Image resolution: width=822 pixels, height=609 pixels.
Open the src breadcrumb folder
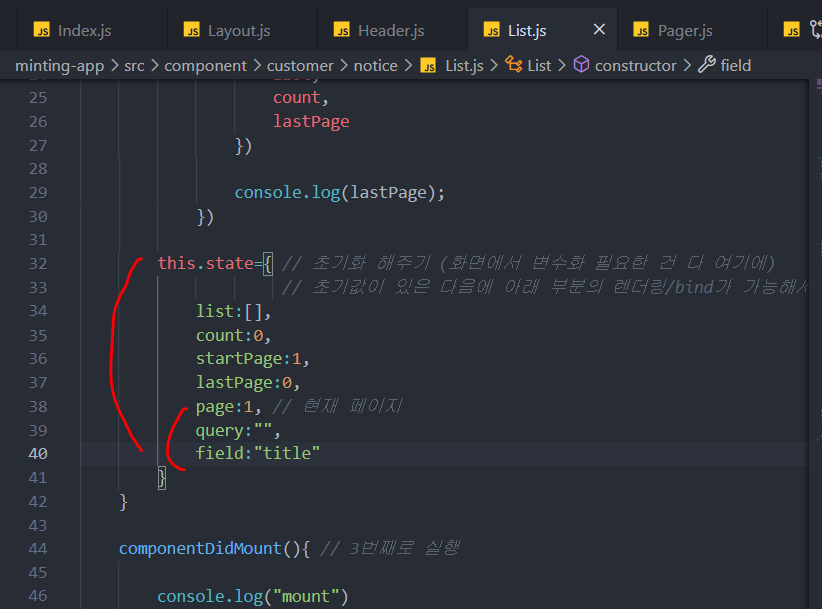click(134, 66)
